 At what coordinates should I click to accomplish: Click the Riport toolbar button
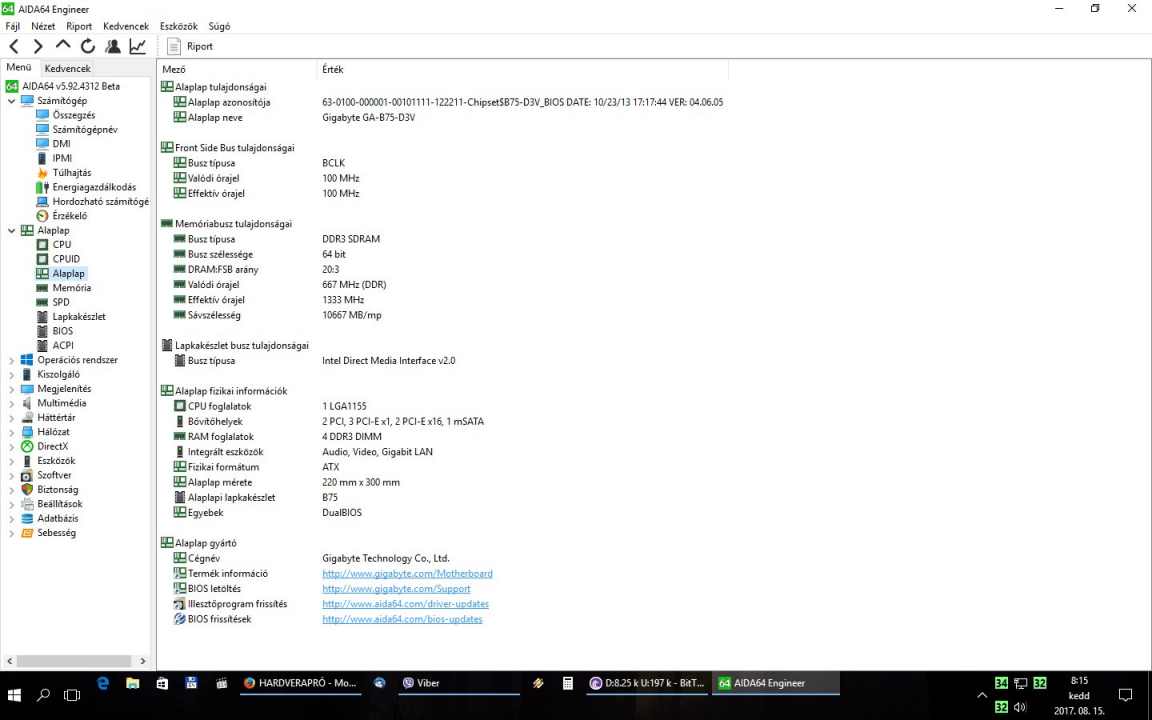pyautogui.click(x=190, y=46)
